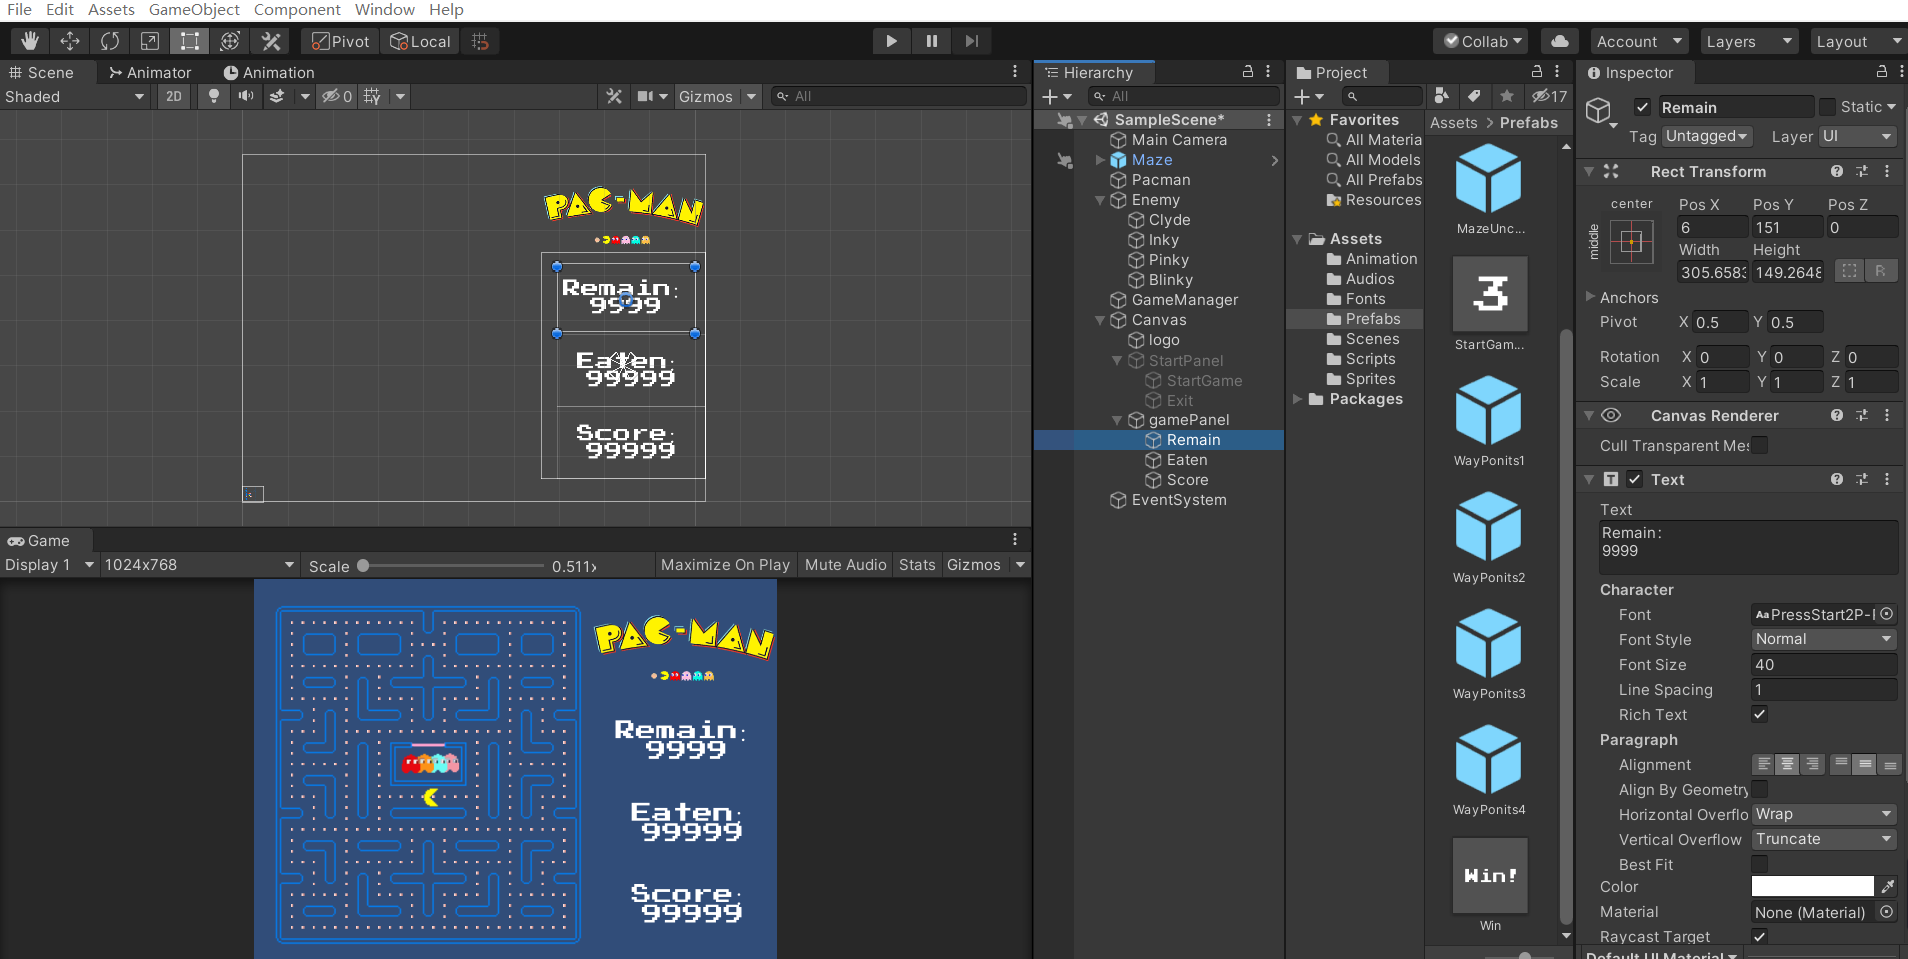Open the Font Style dropdown
The width and height of the screenshot is (1908, 959).
pos(1824,639)
